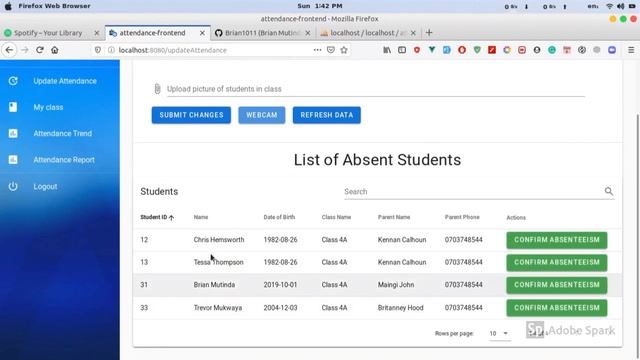Screen dimensions: 640x360
Task: Click the clock Sun 1:42 PM
Action: click(x=320, y=6)
